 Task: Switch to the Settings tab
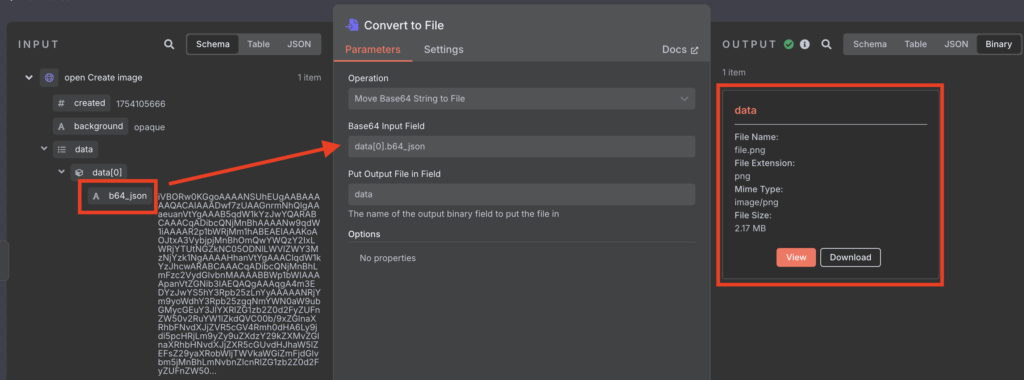point(443,50)
